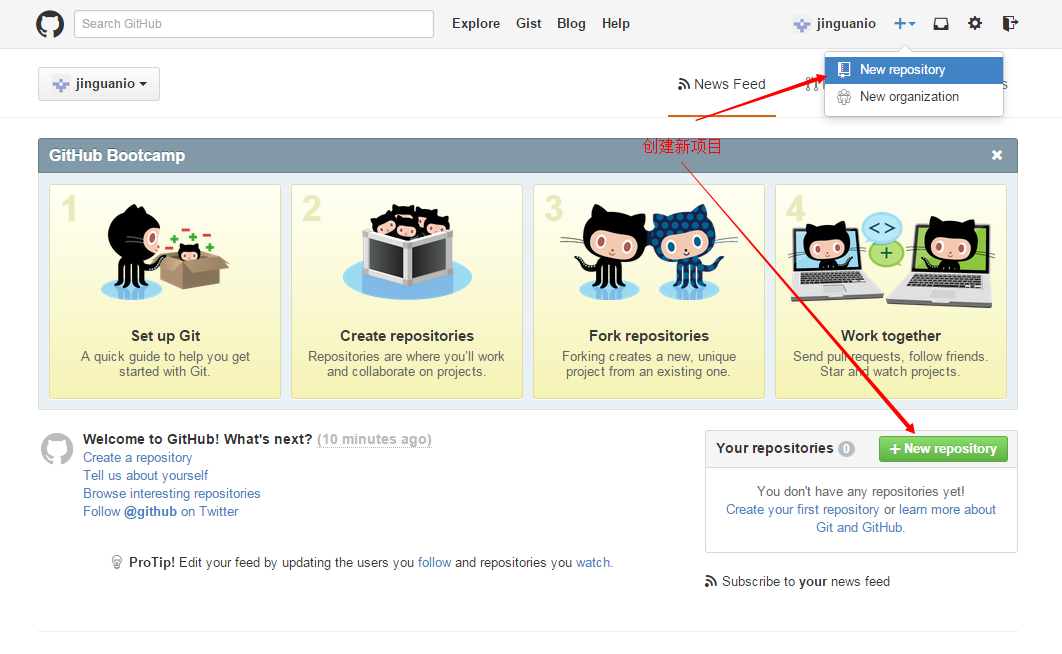Click the Set up Git heading

pos(166,336)
